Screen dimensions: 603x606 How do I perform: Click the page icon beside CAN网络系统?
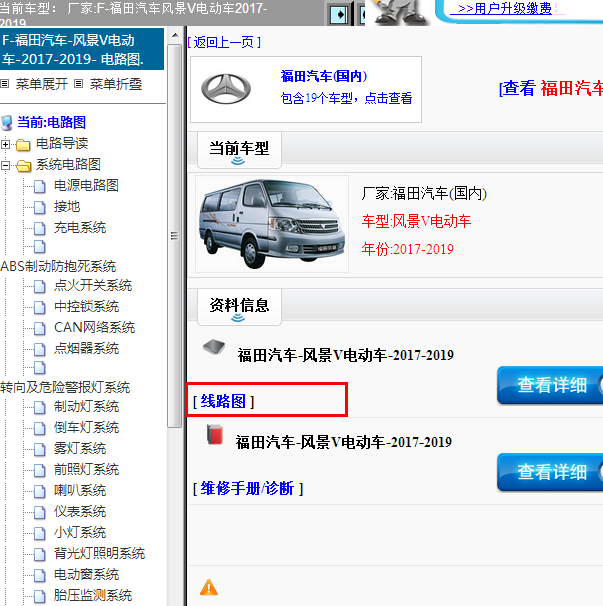[x=39, y=328]
